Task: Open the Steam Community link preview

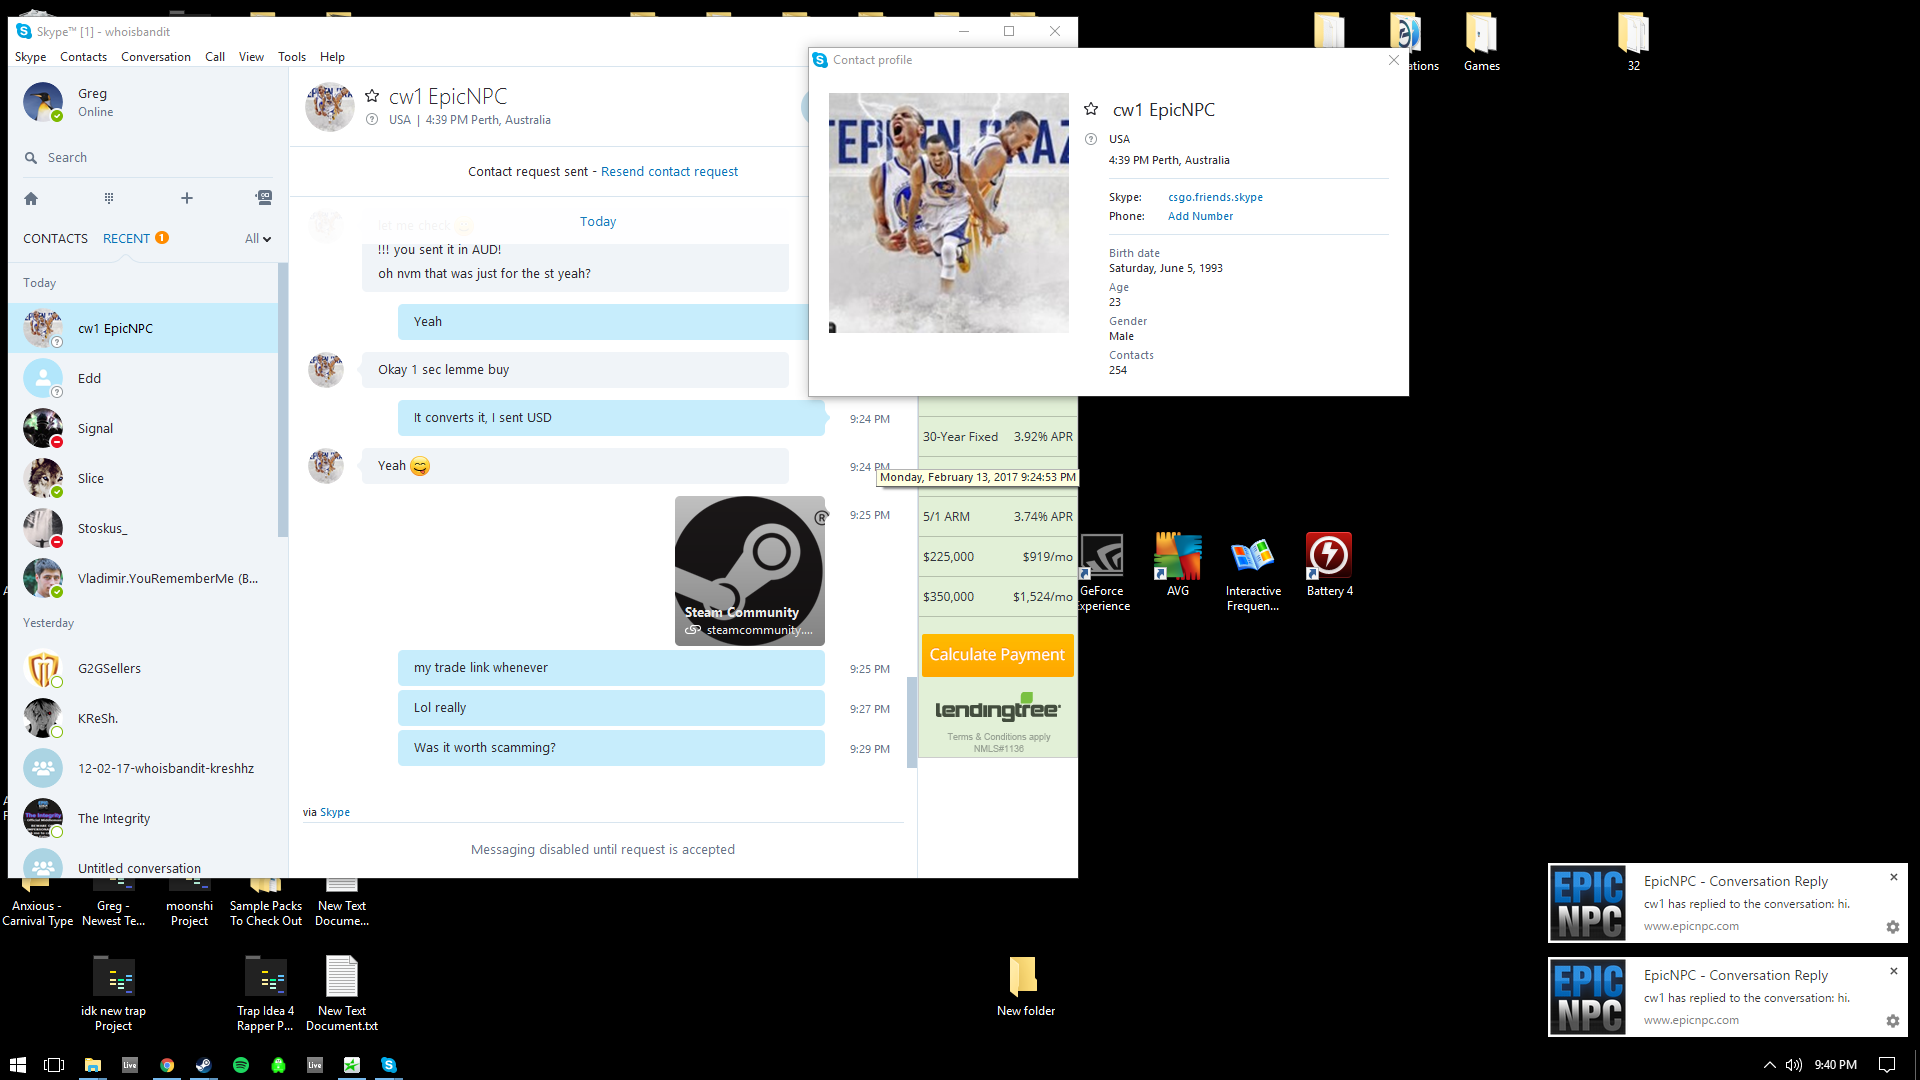Action: coord(750,571)
